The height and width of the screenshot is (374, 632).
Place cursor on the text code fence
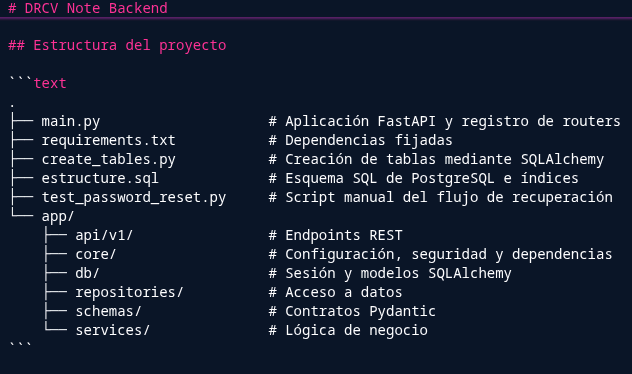(37, 83)
